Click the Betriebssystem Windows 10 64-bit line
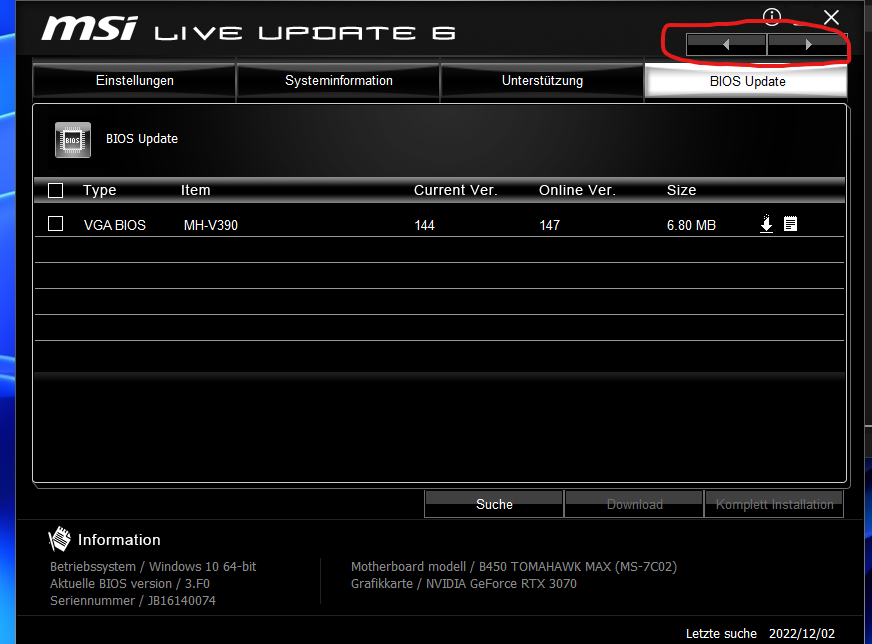 coord(153,567)
